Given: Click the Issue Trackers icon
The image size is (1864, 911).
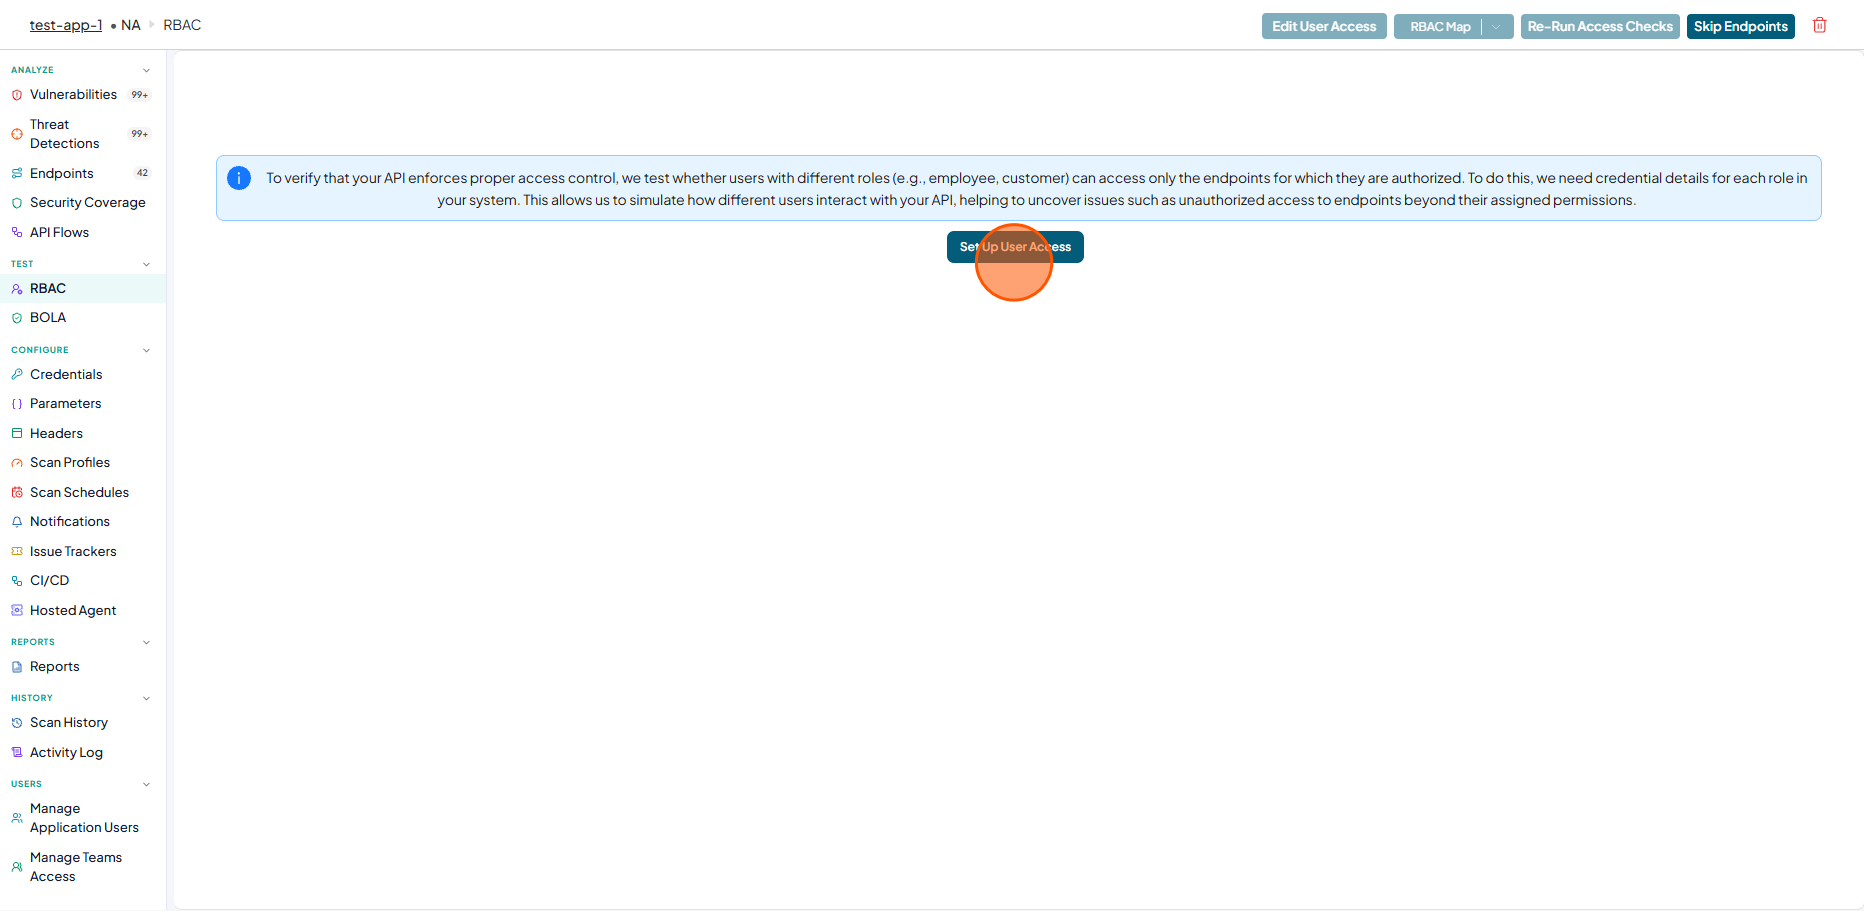Looking at the screenshot, I should pos(17,552).
